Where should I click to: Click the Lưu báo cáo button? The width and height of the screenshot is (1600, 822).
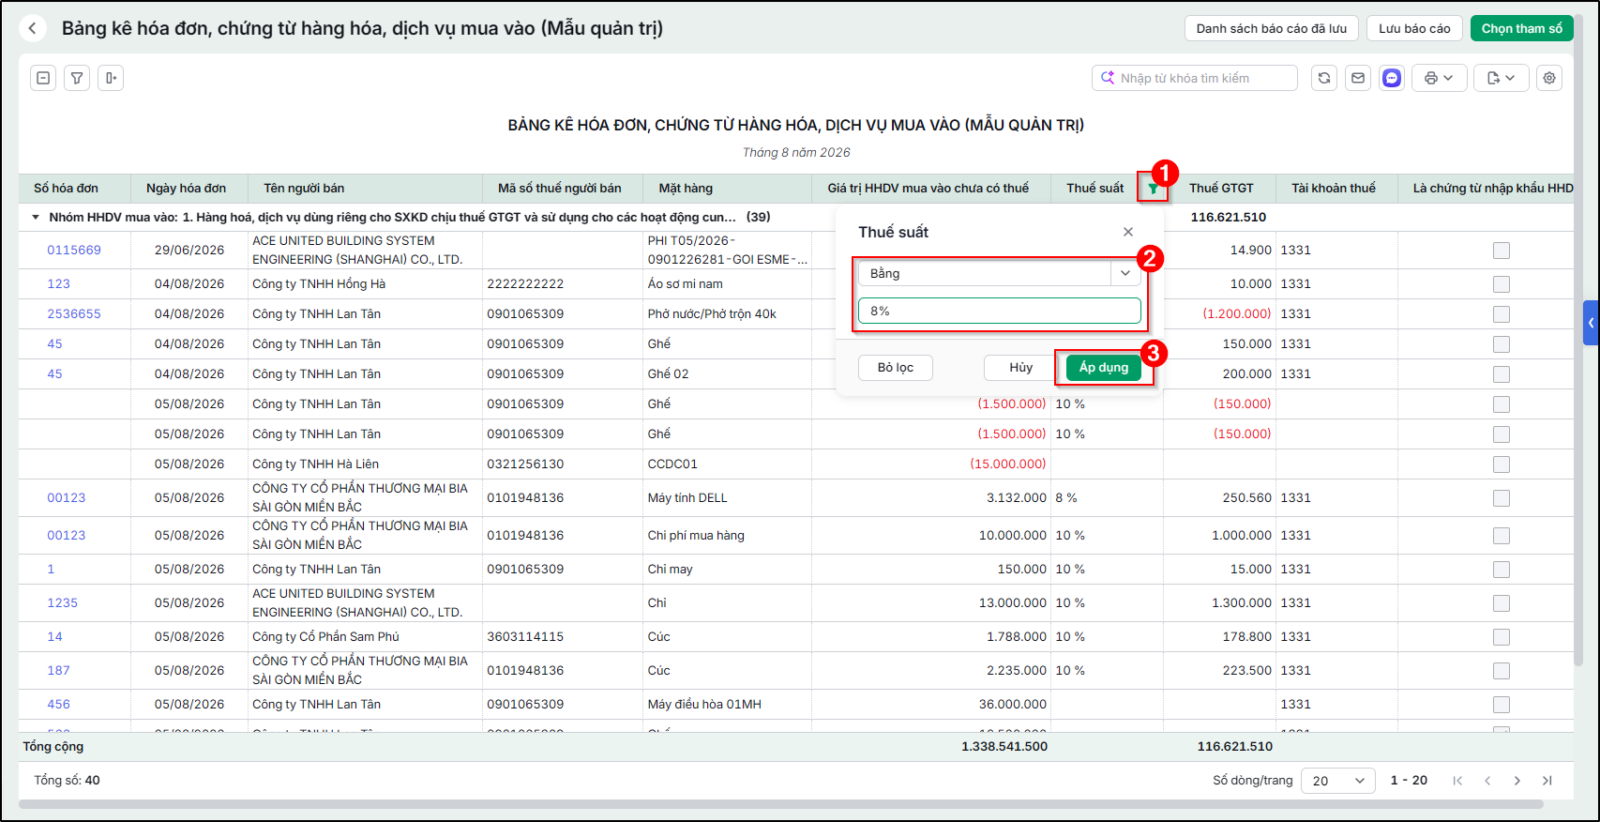tap(1414, 28)
